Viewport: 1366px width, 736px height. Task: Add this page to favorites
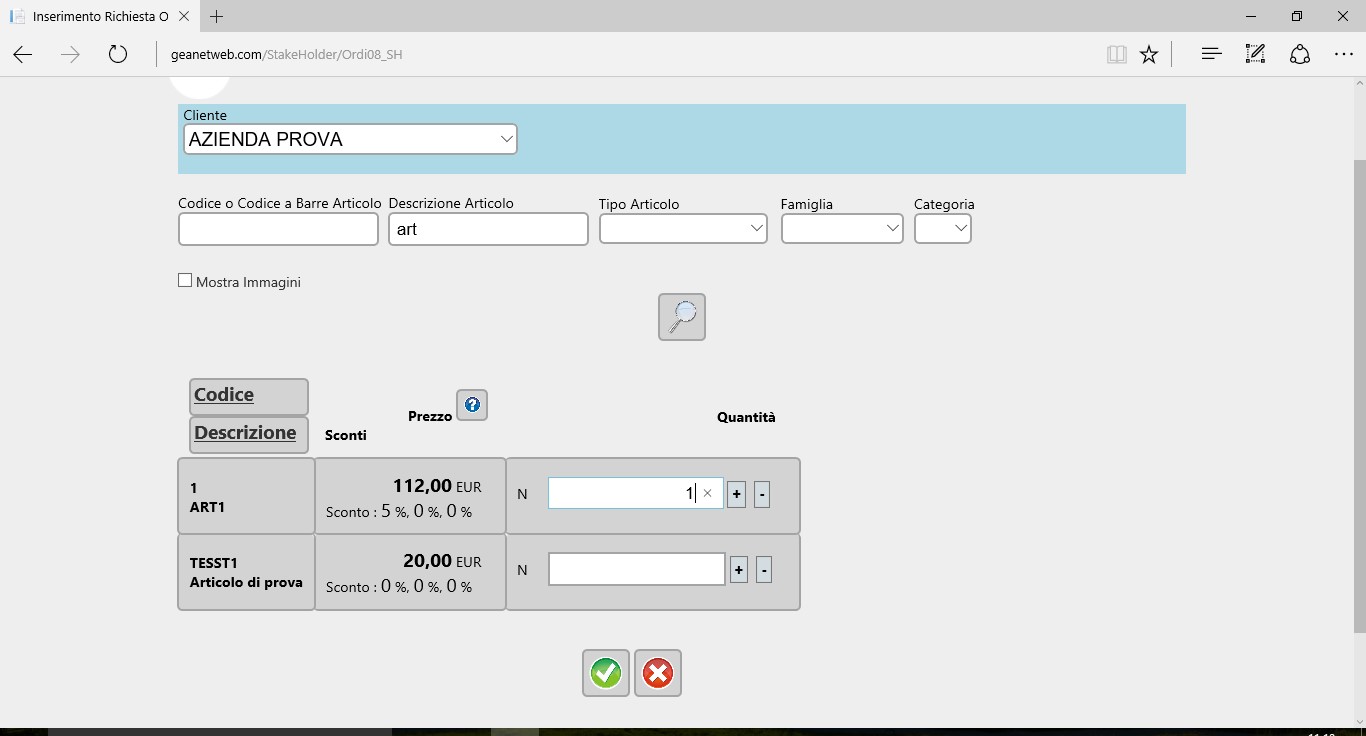coord(1149,54)
